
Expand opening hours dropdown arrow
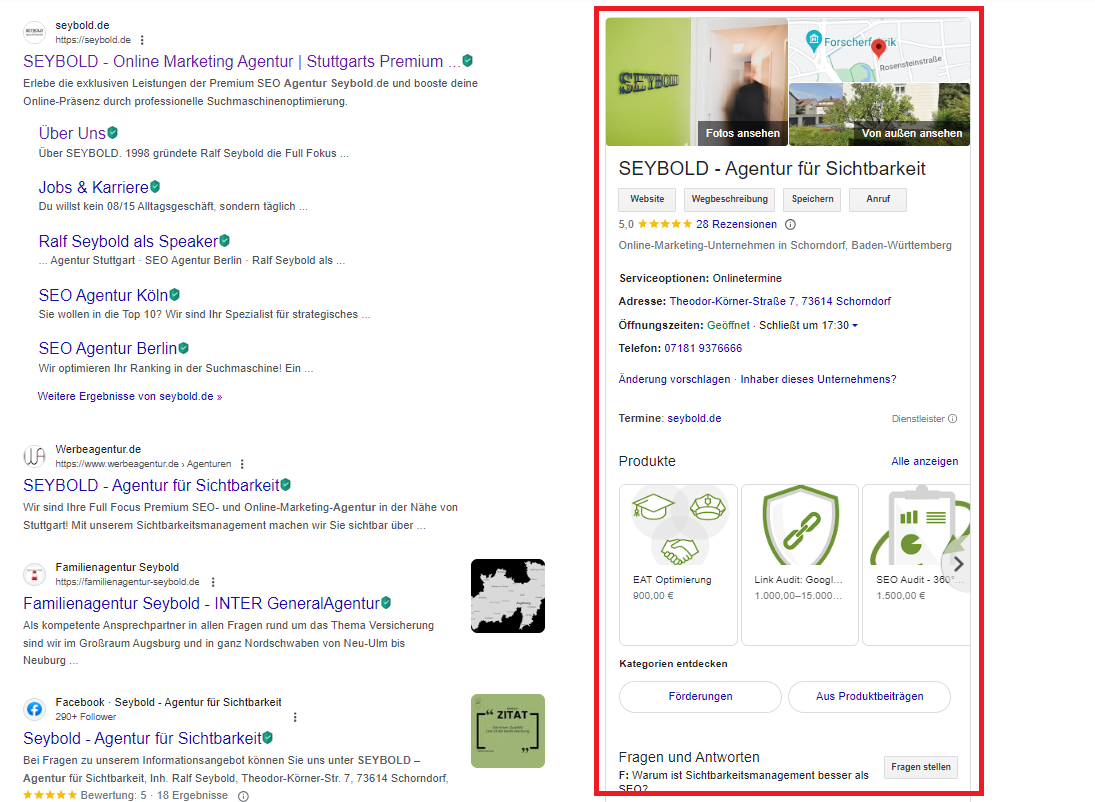tap(855, 326)
